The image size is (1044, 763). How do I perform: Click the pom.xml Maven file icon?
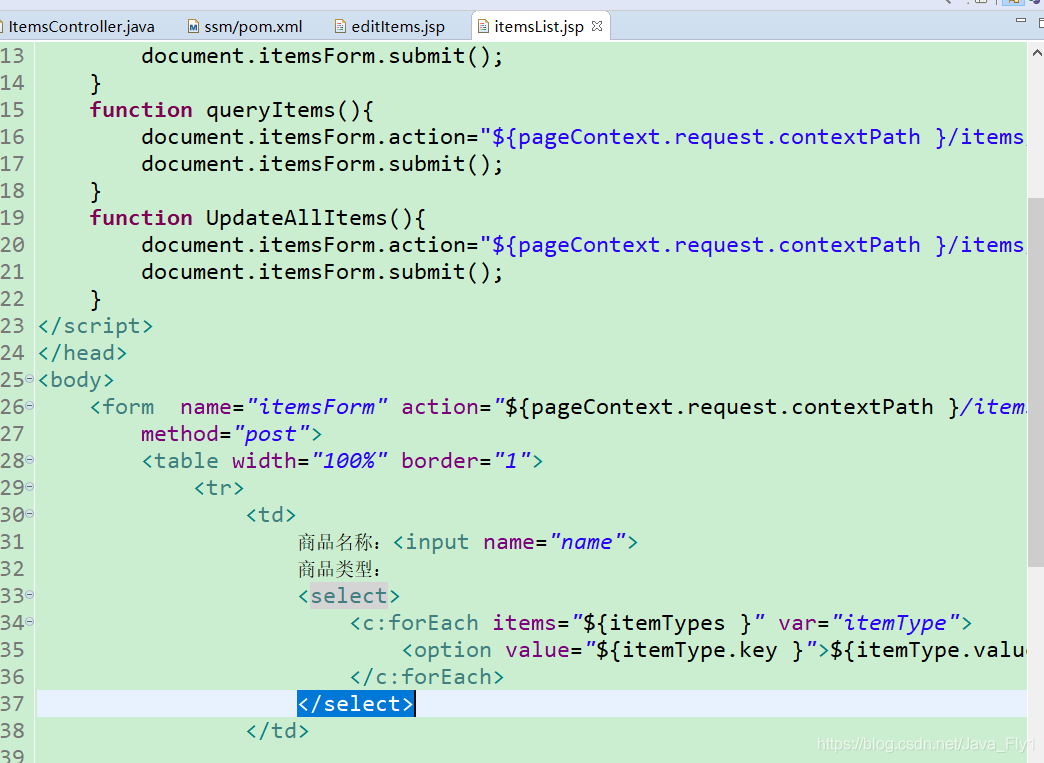193,27
